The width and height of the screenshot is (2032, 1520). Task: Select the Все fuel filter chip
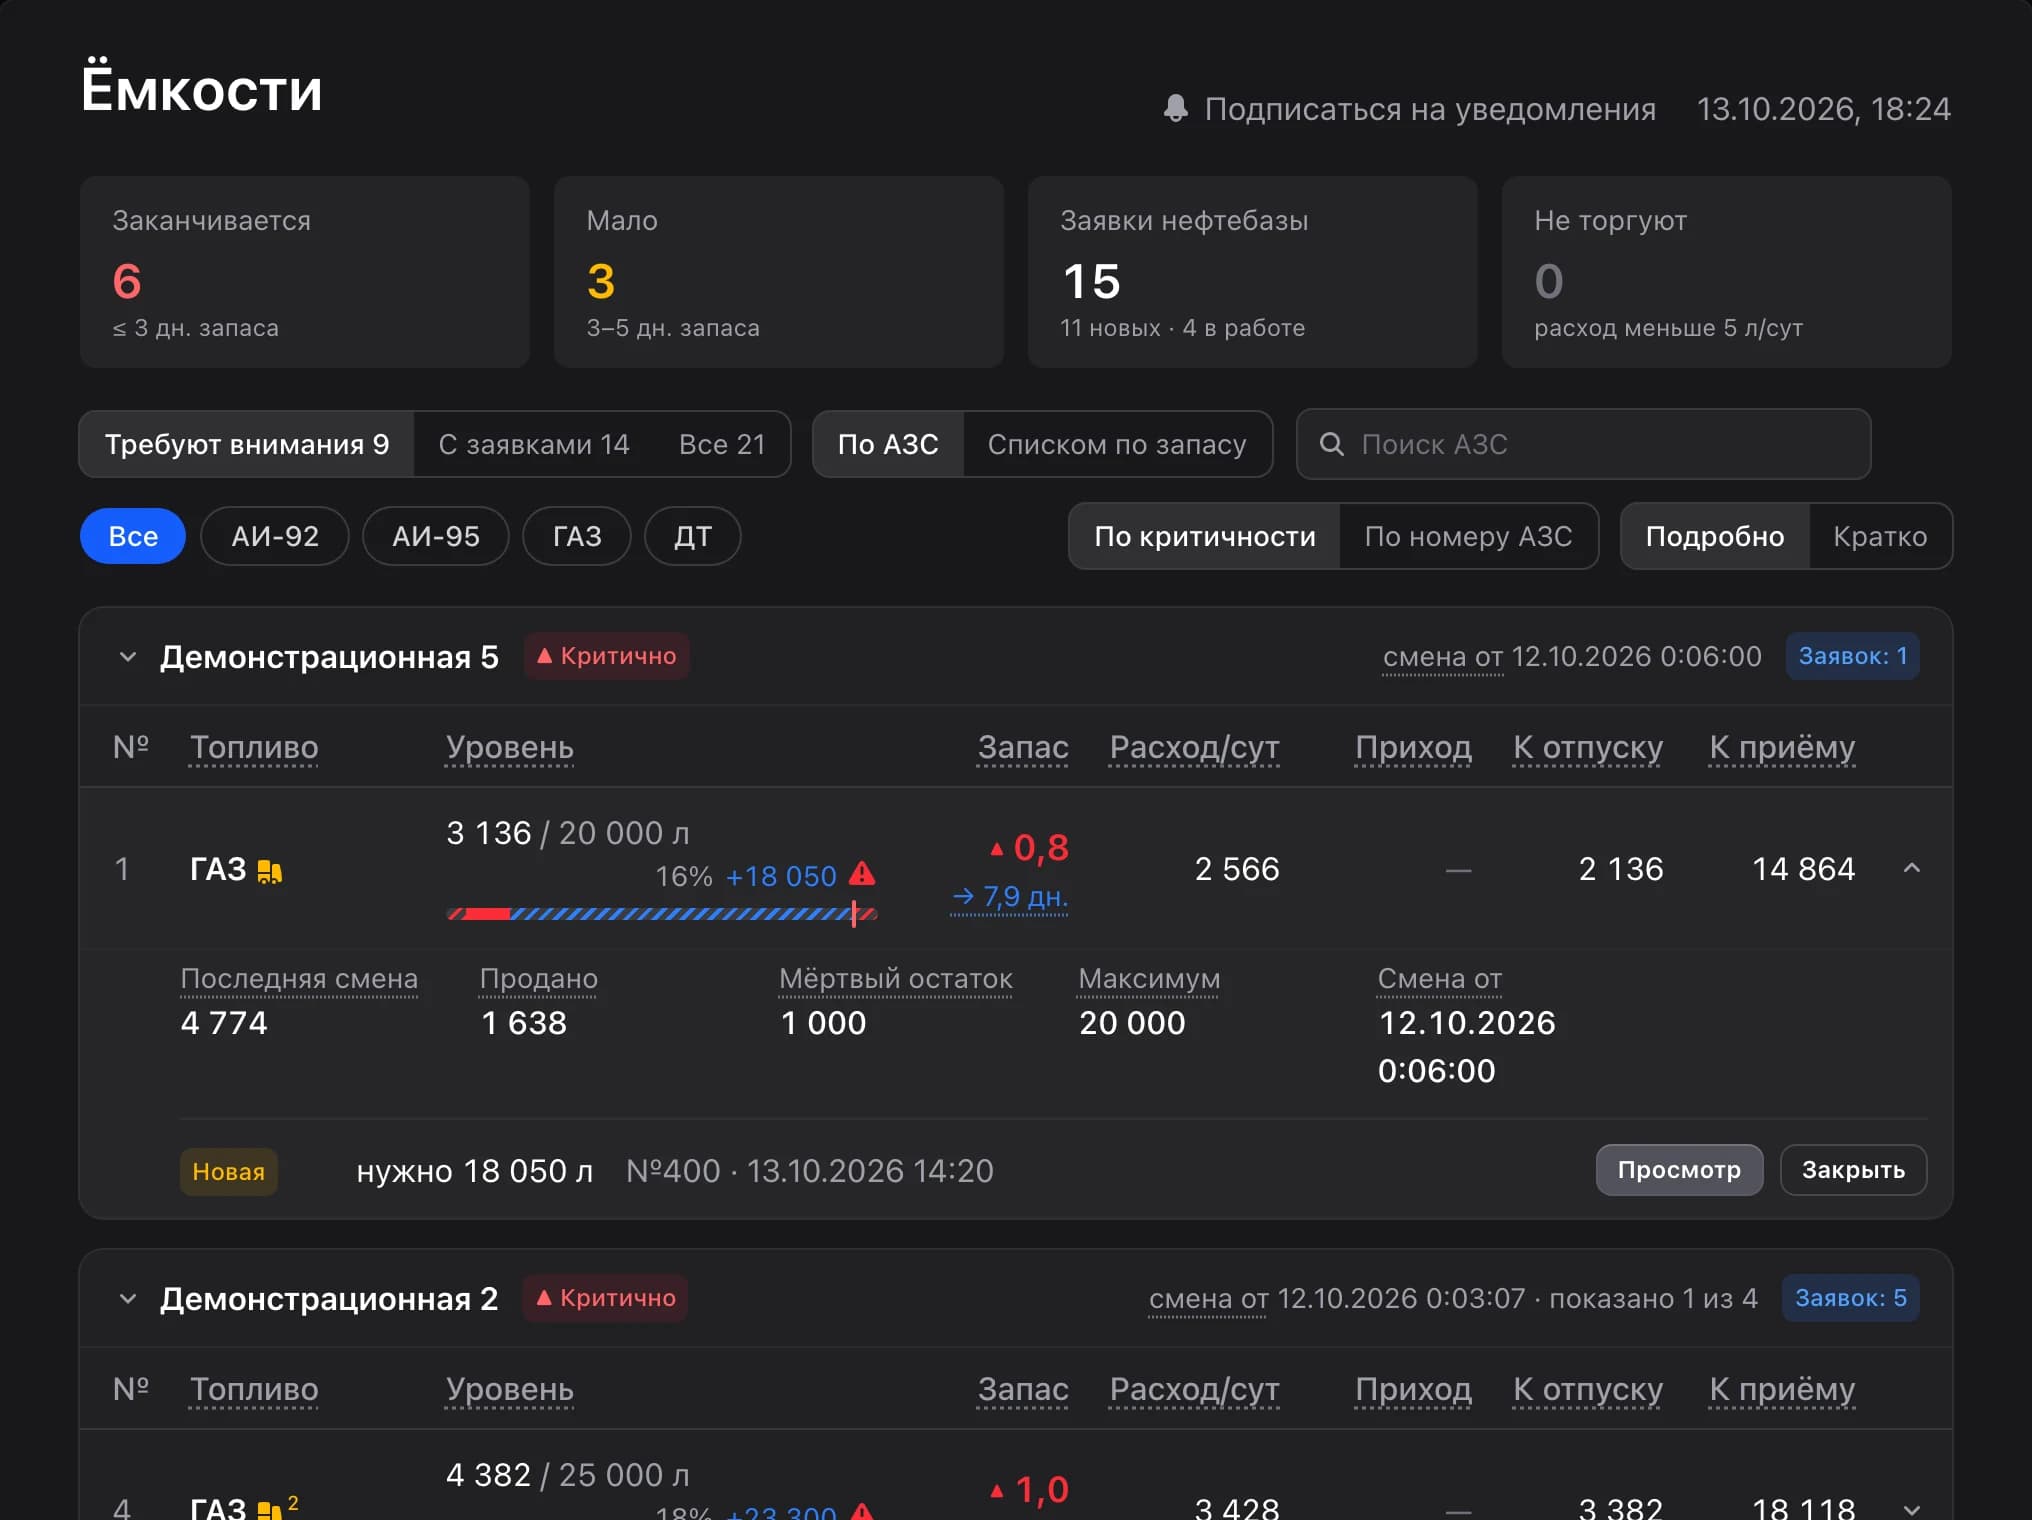point(133,536)
